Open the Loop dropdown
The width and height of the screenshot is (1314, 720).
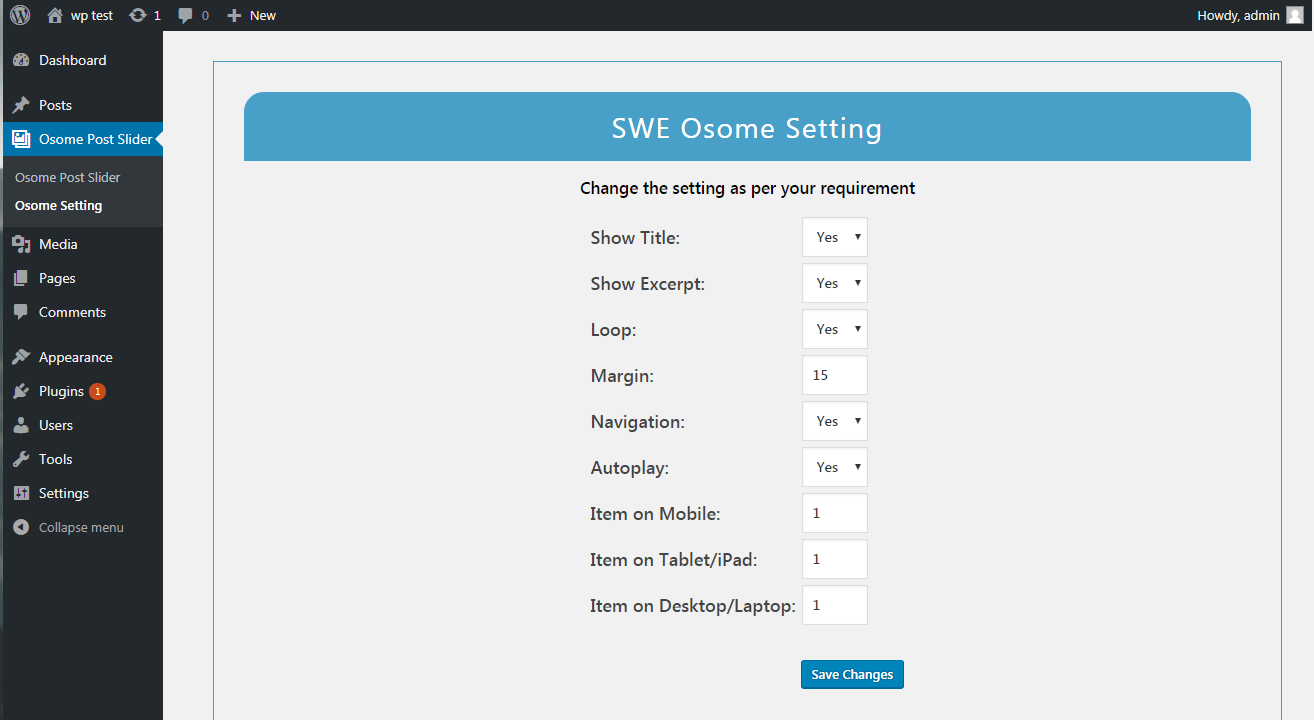pyautogui.click(x=835, y=329)
